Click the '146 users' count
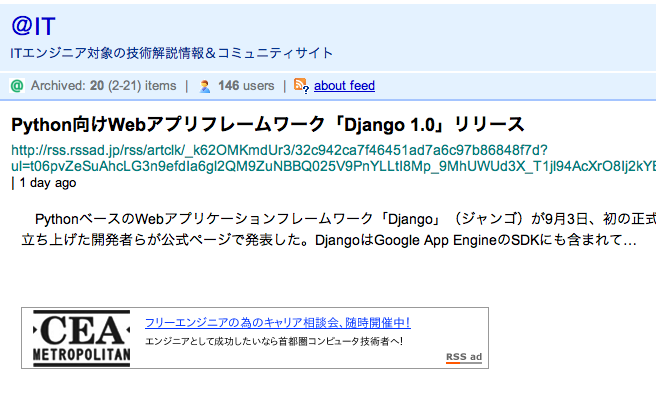The height and width of the screenshot is (396, 656). [x=246, y=86]
